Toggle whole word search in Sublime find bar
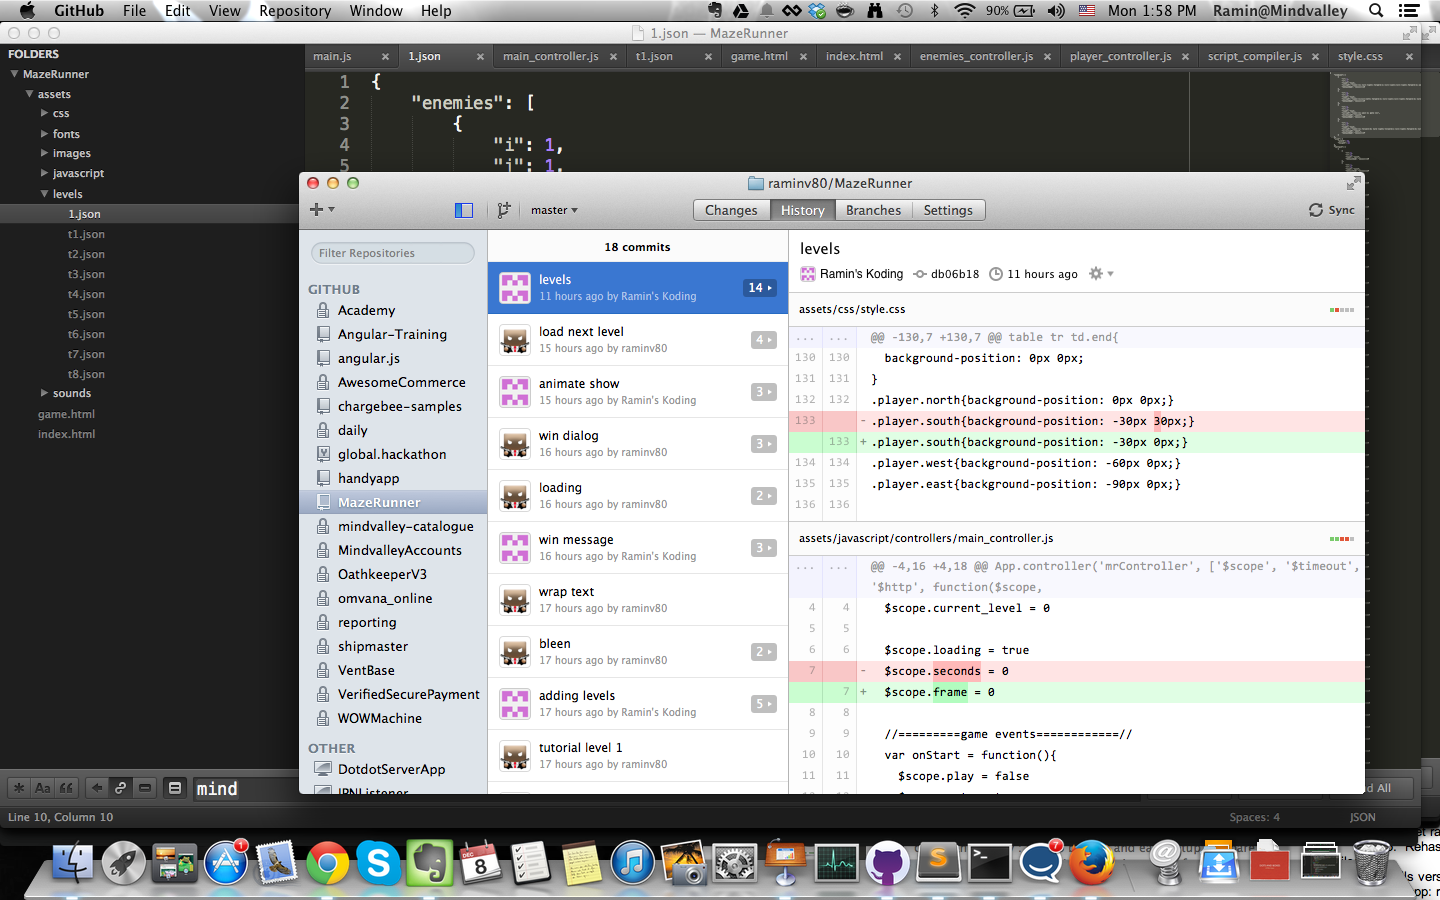Viewport: 1440px width, 900px height. pos(66,788)
